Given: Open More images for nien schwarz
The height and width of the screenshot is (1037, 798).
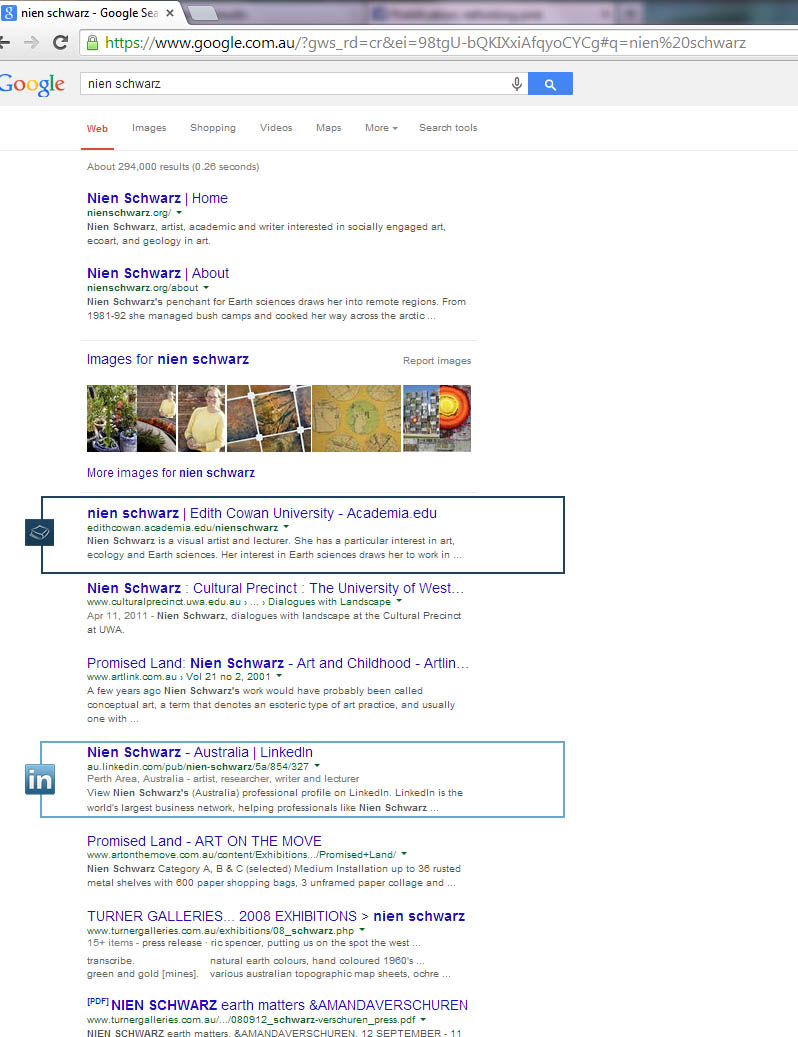Looking at the screenshot, I should [171, 473].
